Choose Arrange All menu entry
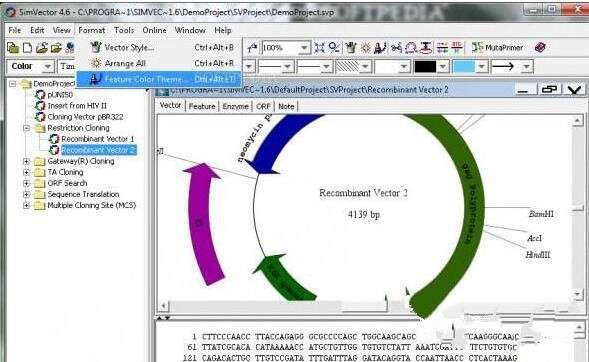 click(x=160, y=63)
